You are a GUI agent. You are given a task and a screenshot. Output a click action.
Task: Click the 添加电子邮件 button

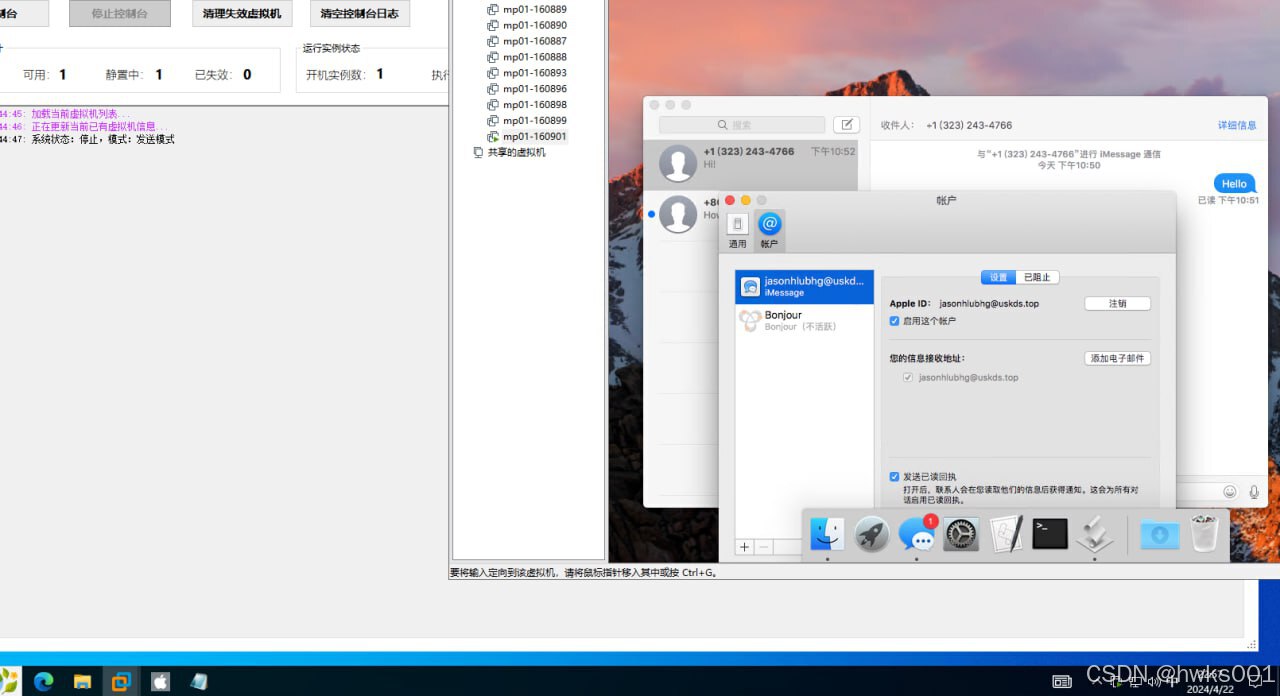coord(1117,358)
